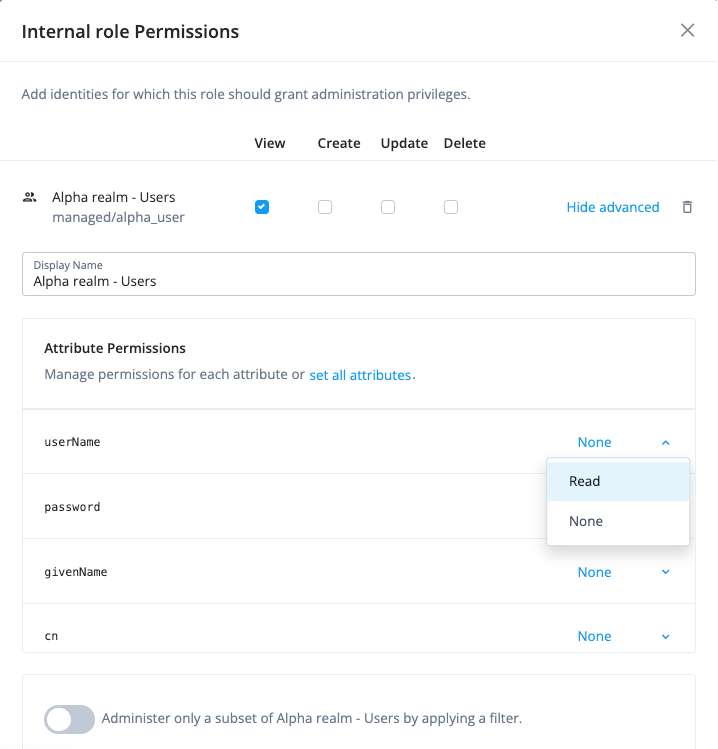The height and width of the screenshot is (749, 718).
Task: Click the Create column header
Action: pos(339,143)
